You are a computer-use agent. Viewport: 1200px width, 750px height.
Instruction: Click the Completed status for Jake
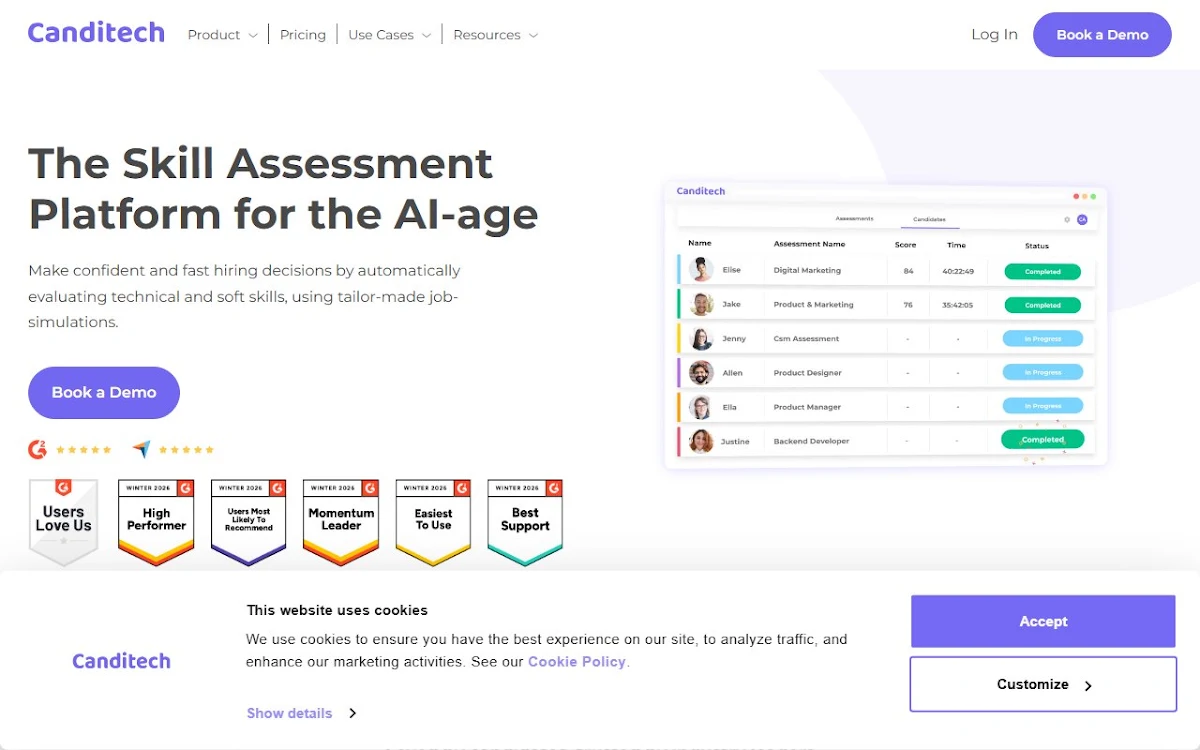tap(1042, 305)
